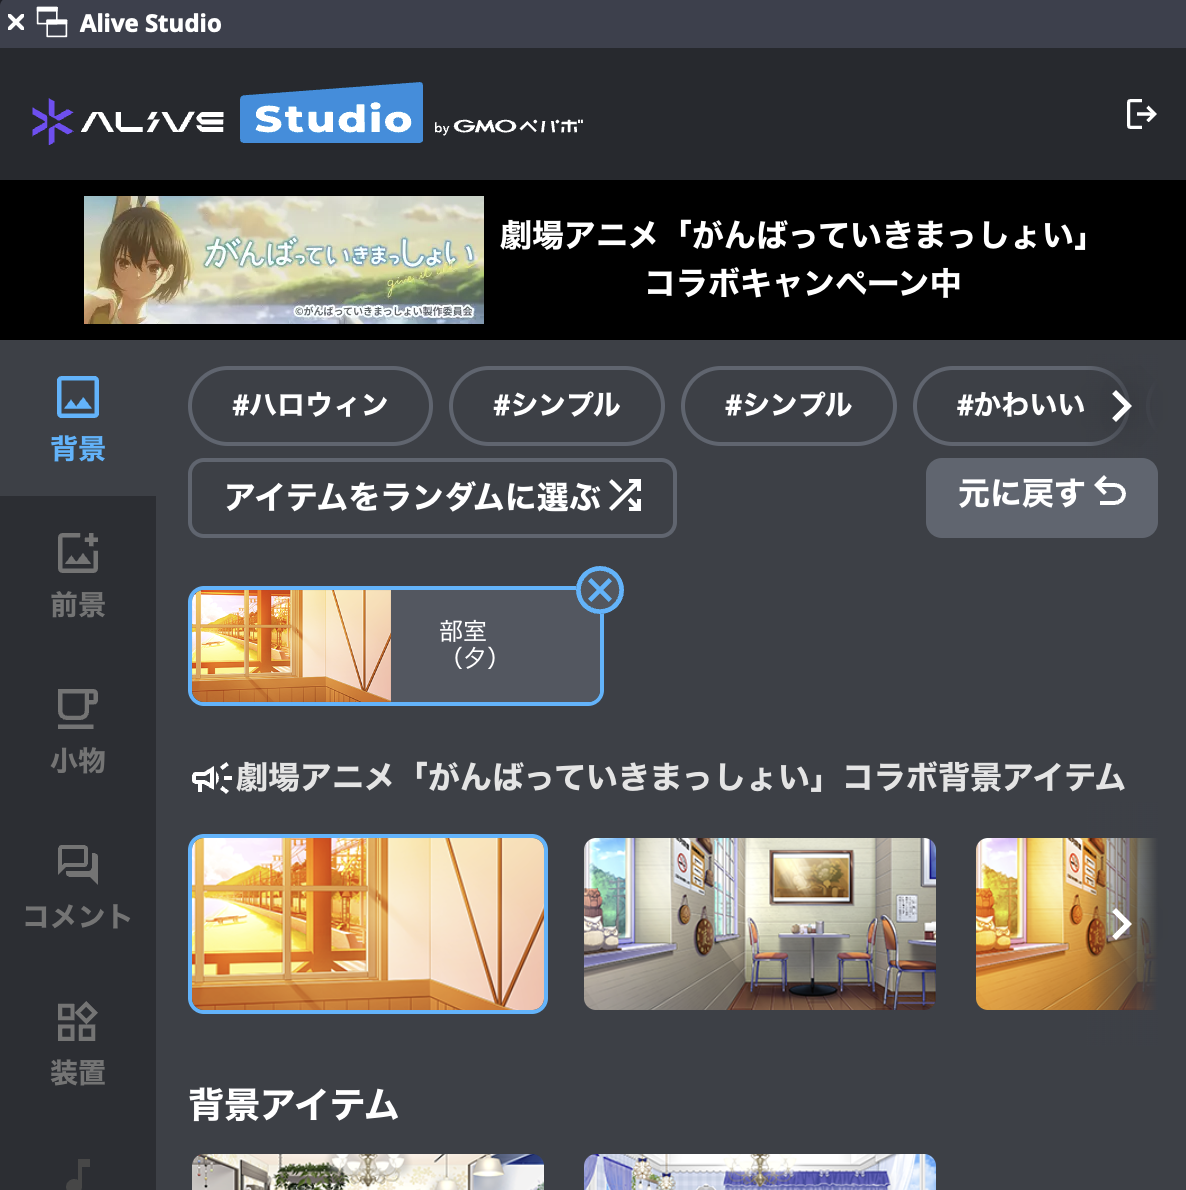Click the music note sidebar icon

click(77, 1173)
